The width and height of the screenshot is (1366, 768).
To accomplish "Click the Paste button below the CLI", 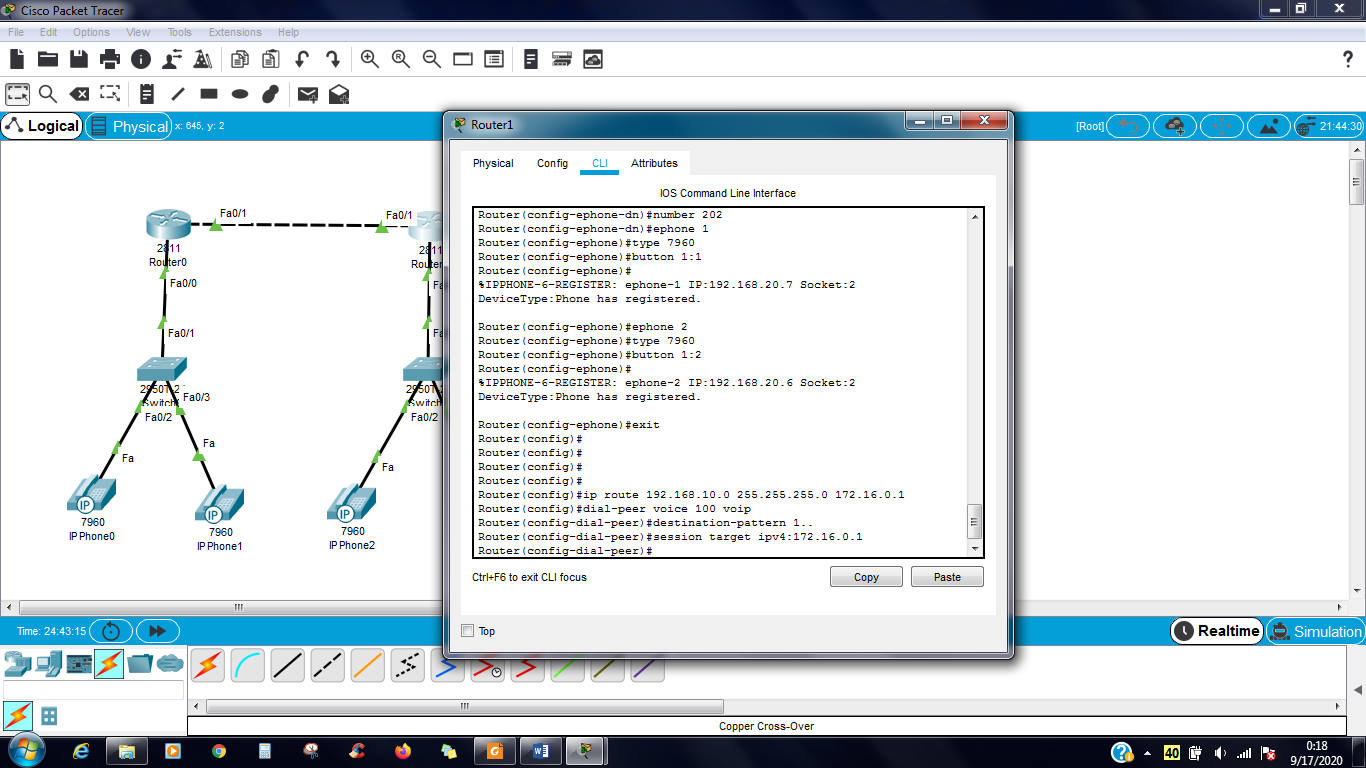I will click(x=947, y=577).
